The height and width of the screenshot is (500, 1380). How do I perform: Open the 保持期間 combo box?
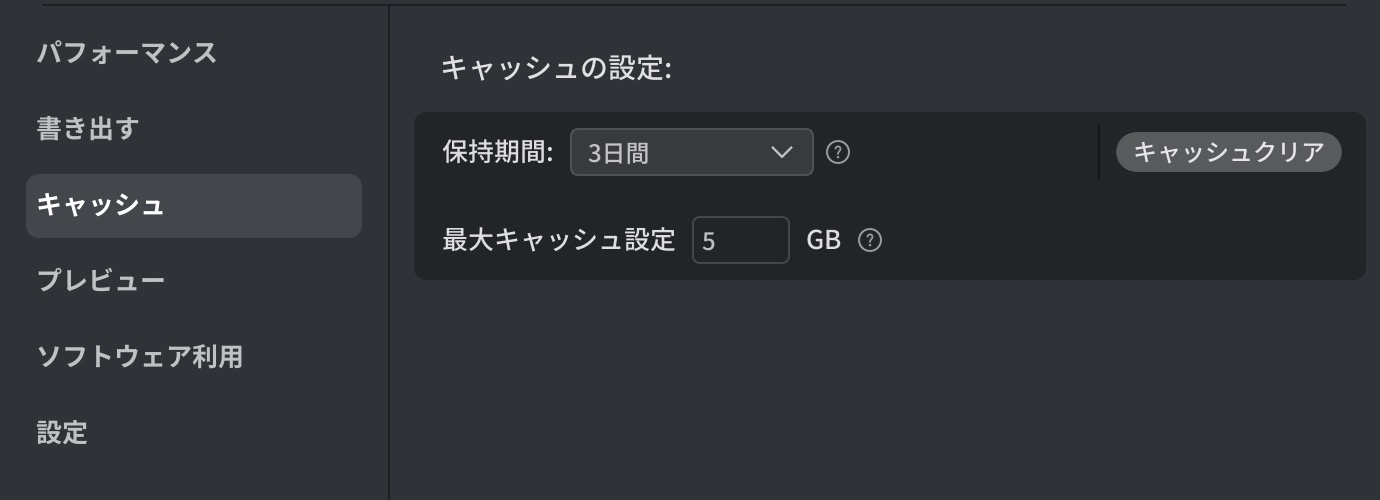[x=692, y=153]
